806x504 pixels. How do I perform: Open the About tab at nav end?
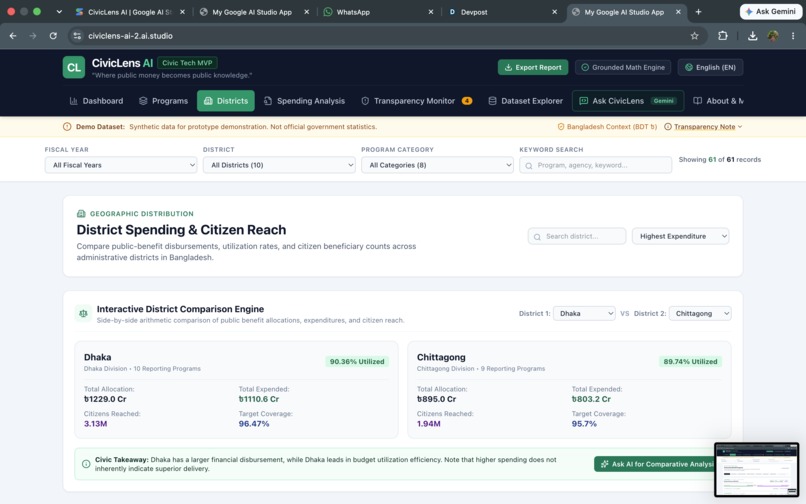tap(718, 101)
